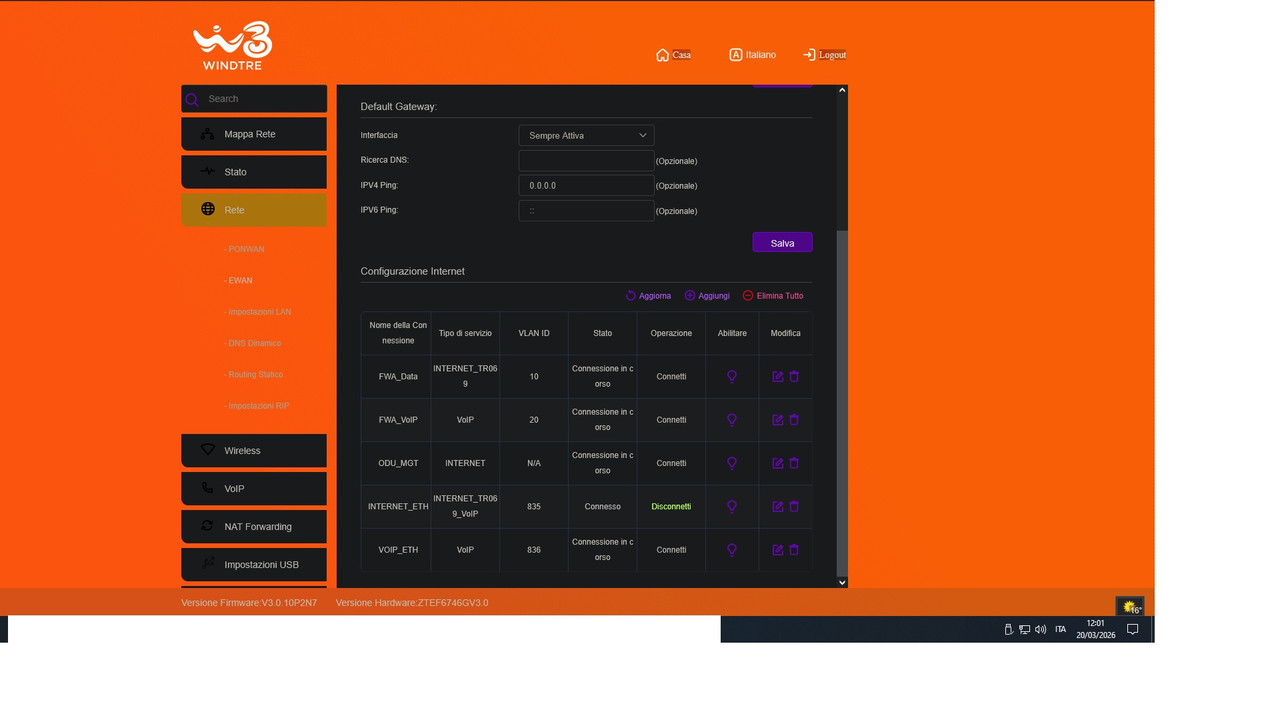Image resolution: width=1280 pixels, height=720 pixels.
Task: Edit the INTERNET_ETH connection
Action: tap(778, 507)
